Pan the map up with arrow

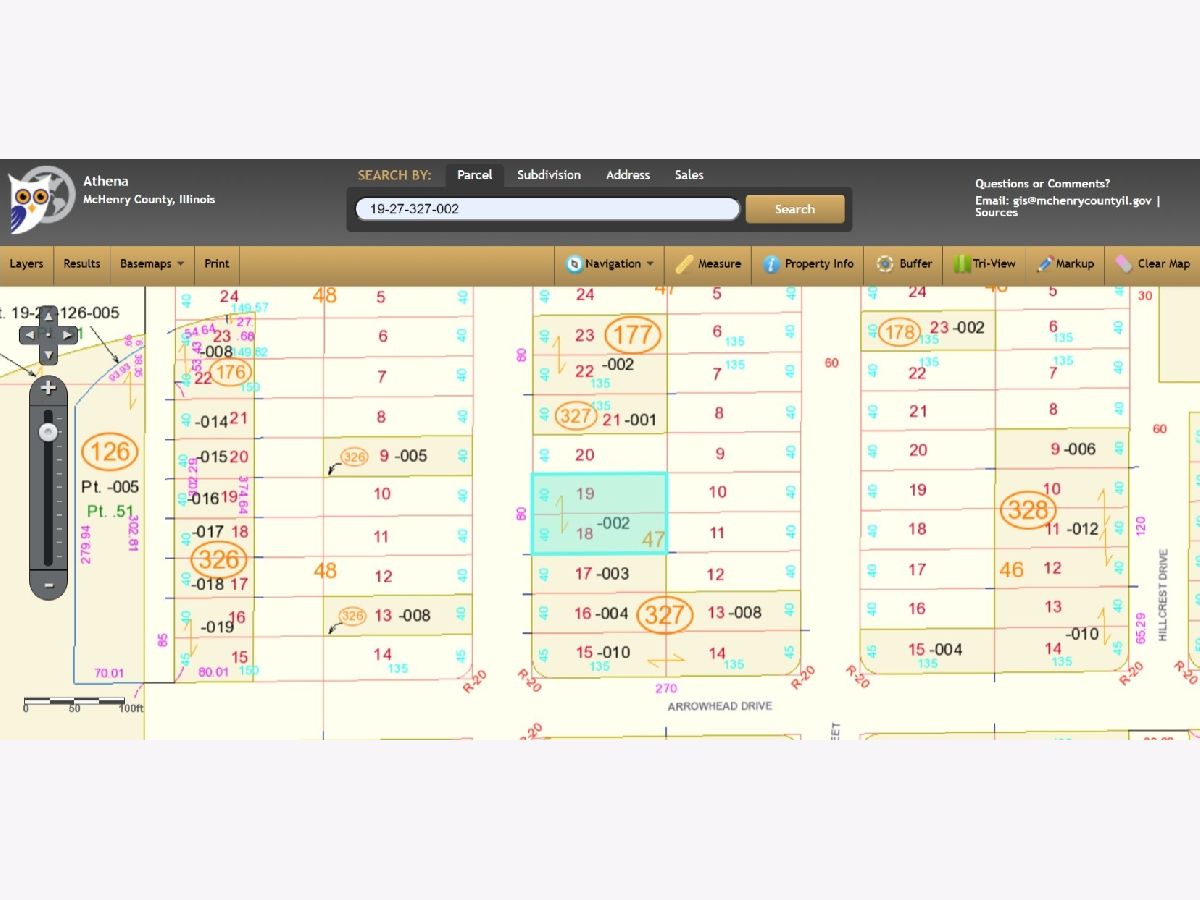coord(47,316)
